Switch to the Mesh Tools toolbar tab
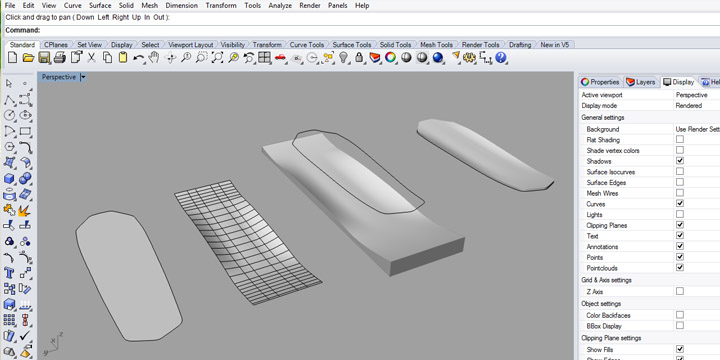The image size is (720, 360). click(436, 45)
